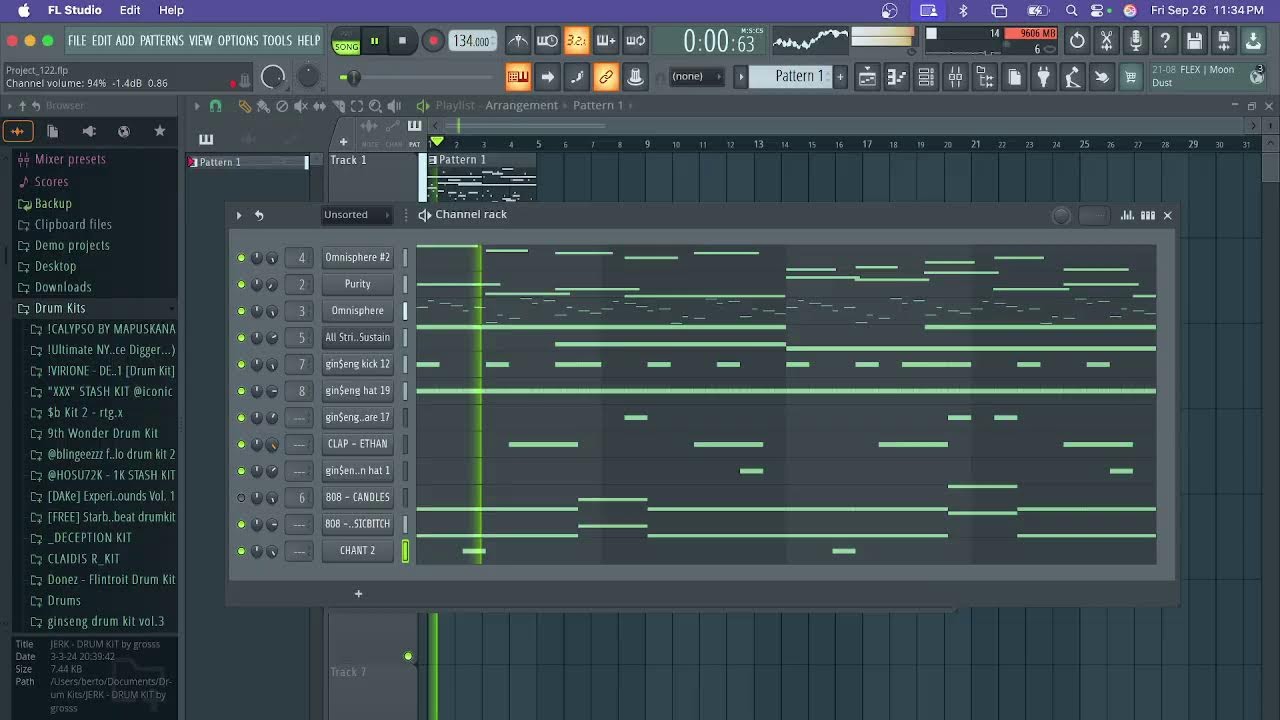Open the OPTIONS menu
Image resolution: width=1280 pixels, height=720 pixels.
[238, 41]
